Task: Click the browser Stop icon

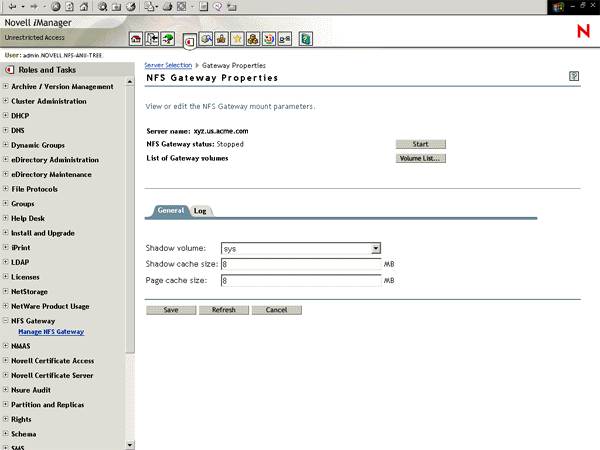Action: tap(56, 7)
